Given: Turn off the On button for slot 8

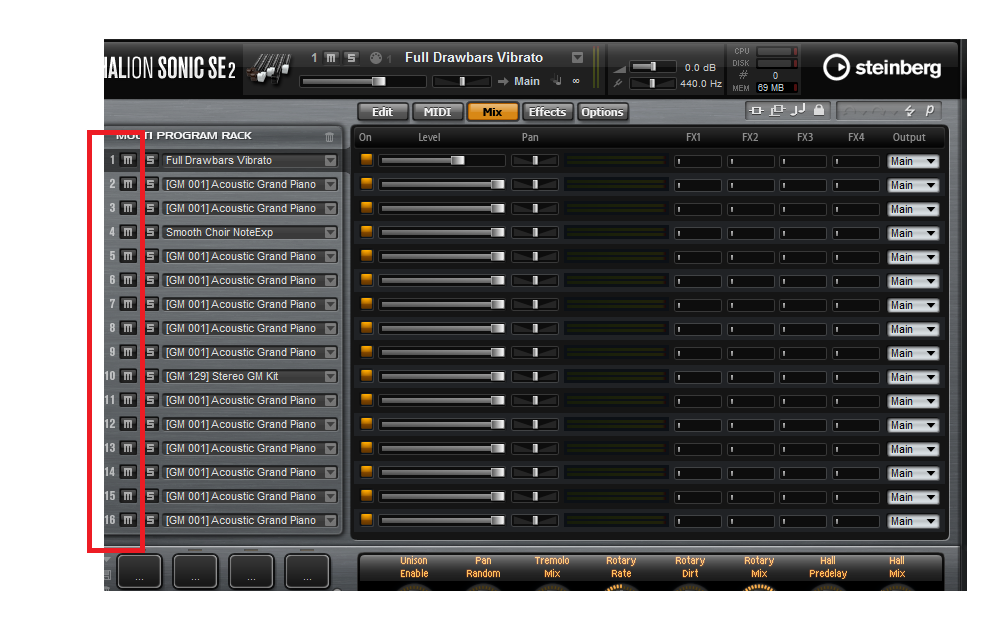Looking at the screenshot, I should point(366,328).
